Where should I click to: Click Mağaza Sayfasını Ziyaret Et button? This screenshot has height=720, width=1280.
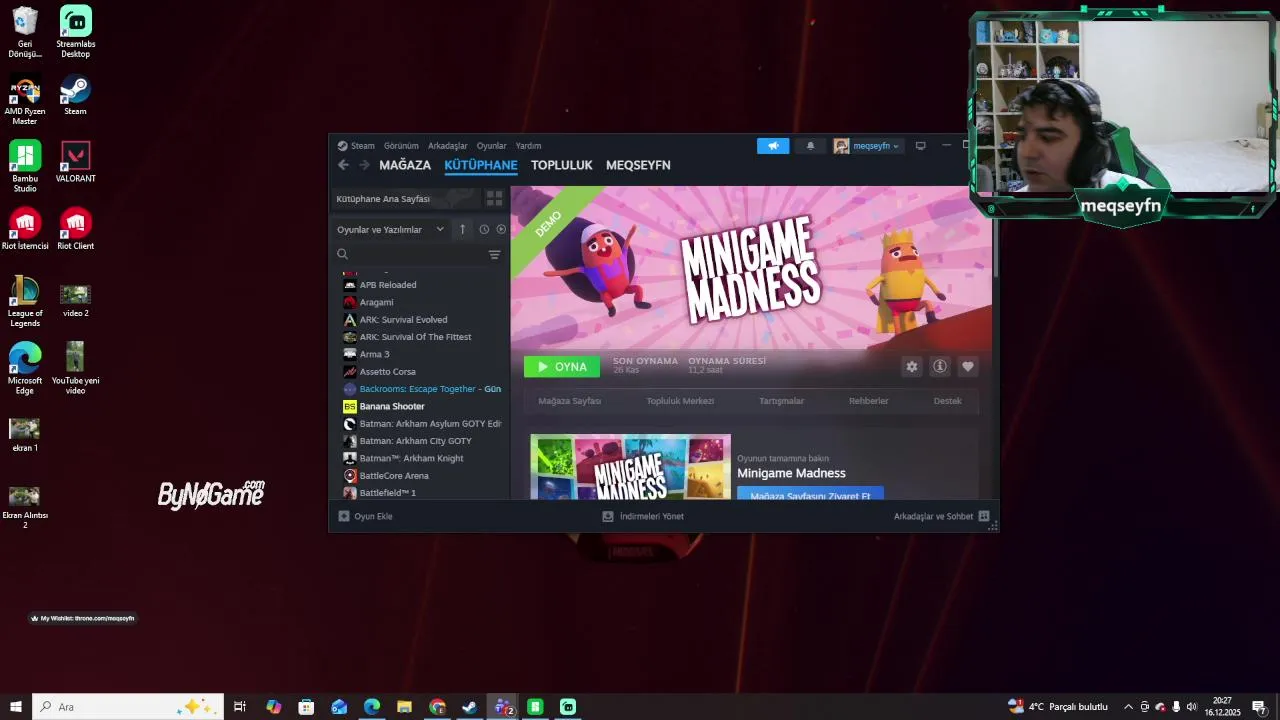coord(810,494)
